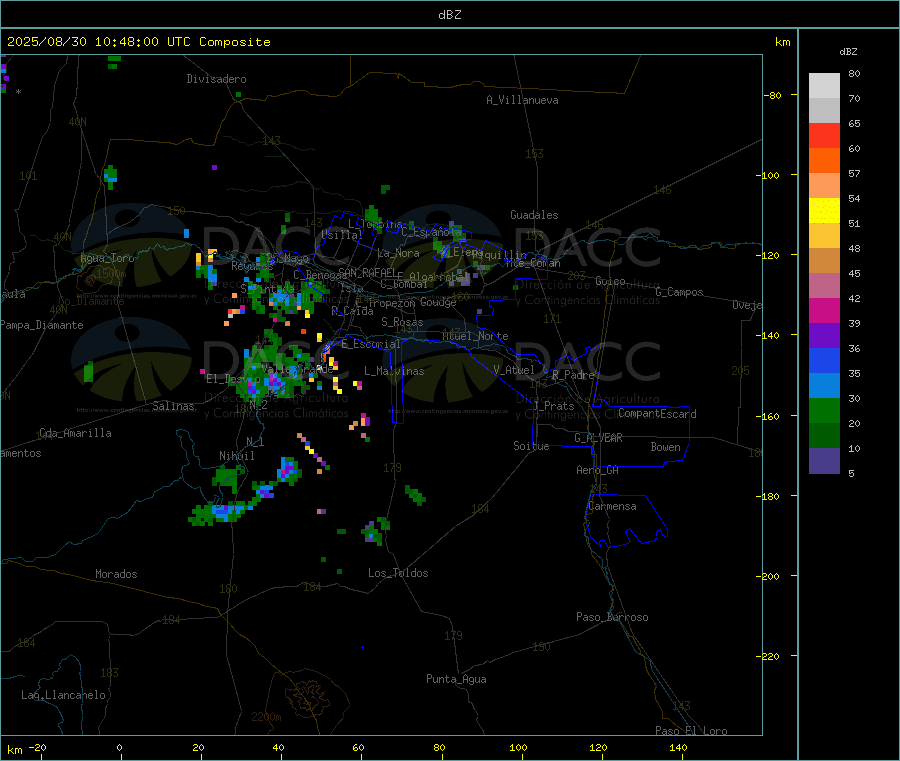900x761 pixels.
Task: Pick the yellow 51-54 dBZ legend swatch
Action: coord(824,210)
